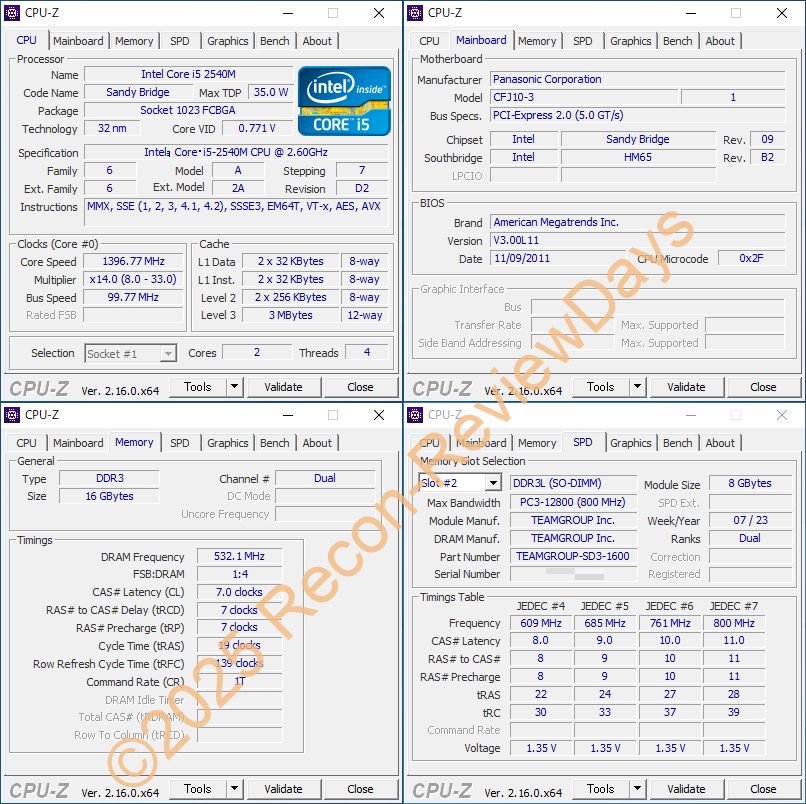Screen dimensions: 806x804
Task: Expand Tools dropdown arrow in SPD window
Action: (637, 789)
